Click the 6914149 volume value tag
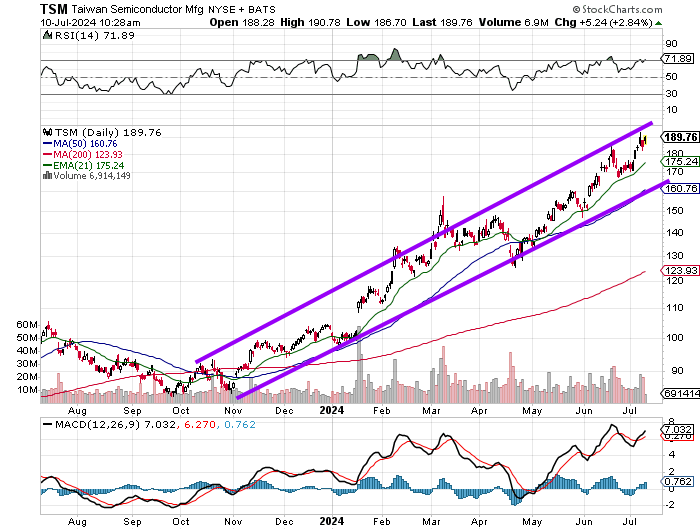This screenshot has width=700, height=530. (682, 396)
